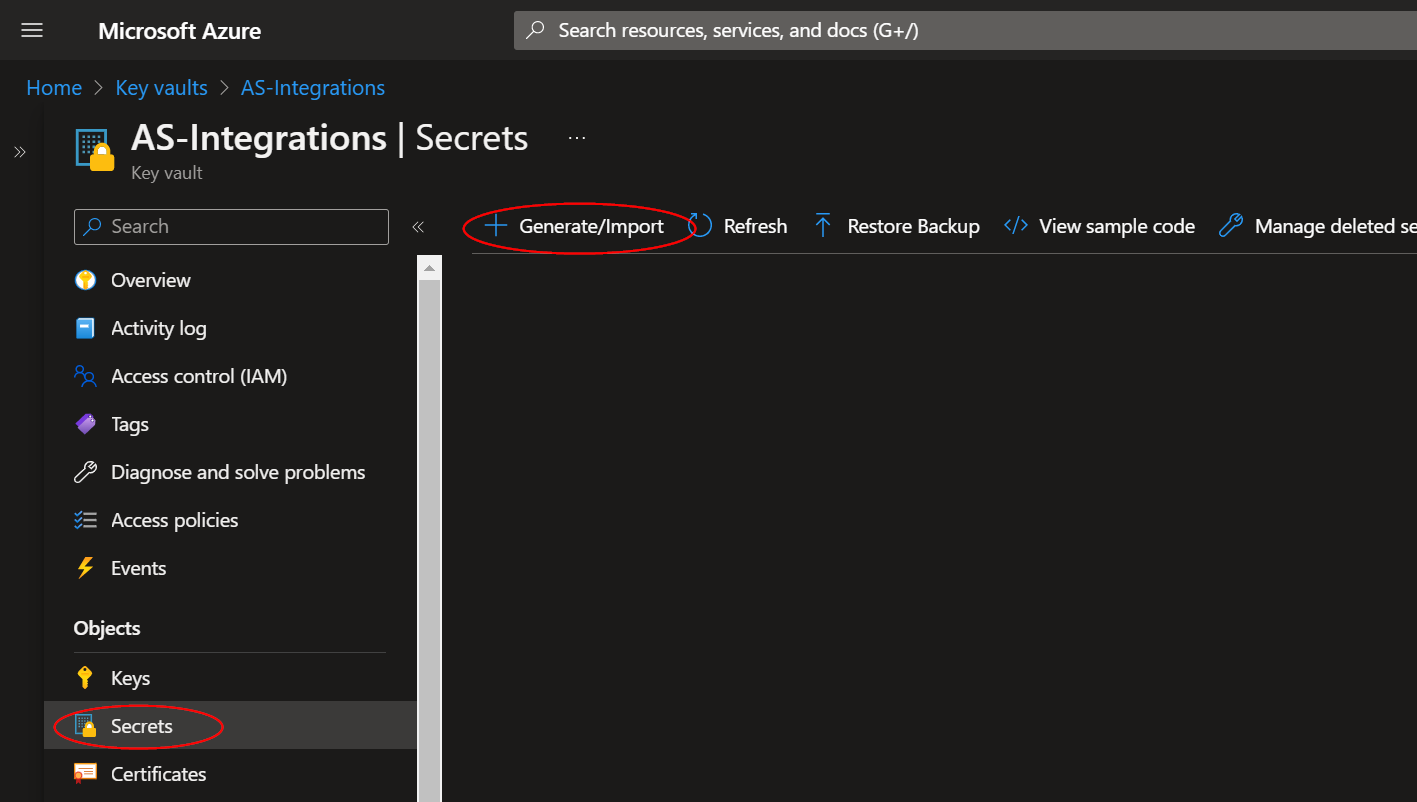This screenshot has height=802, width=1417.
Task: Select Secrets under Objects
Action: coord(231,726)
